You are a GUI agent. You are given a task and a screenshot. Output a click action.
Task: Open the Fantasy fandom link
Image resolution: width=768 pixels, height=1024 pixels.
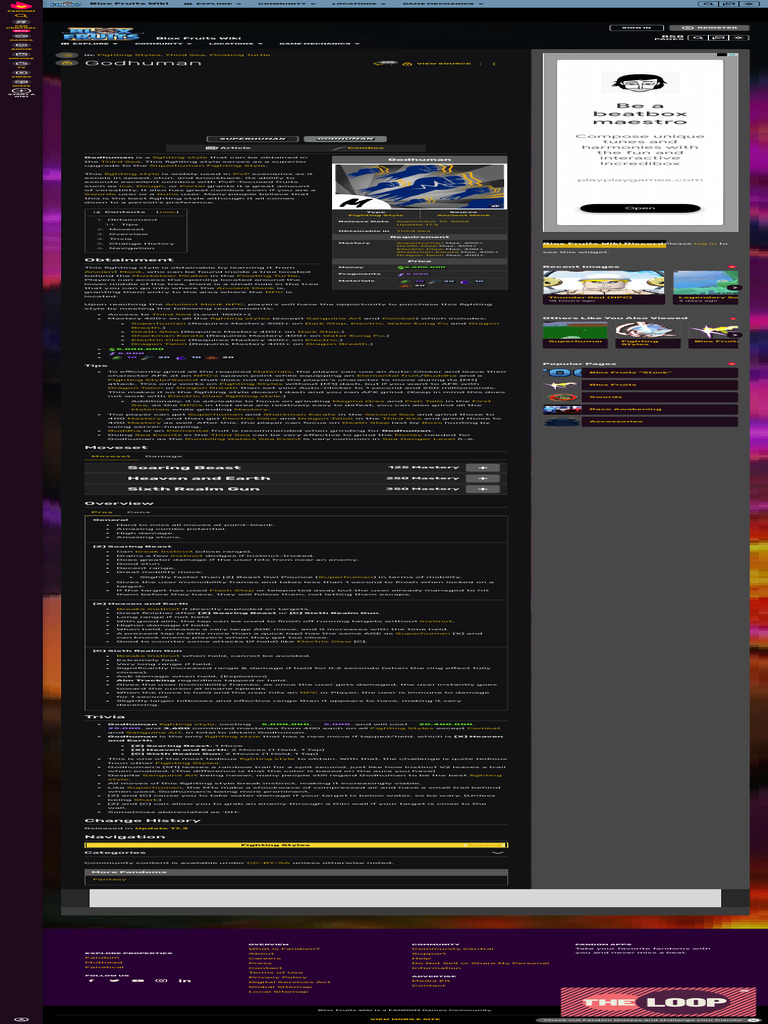pyautogui.click(x=110, y=879)
